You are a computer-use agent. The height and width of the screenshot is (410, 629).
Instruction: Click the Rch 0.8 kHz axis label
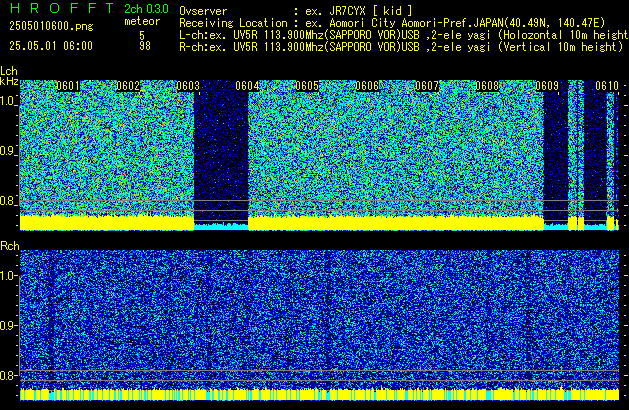8,375
